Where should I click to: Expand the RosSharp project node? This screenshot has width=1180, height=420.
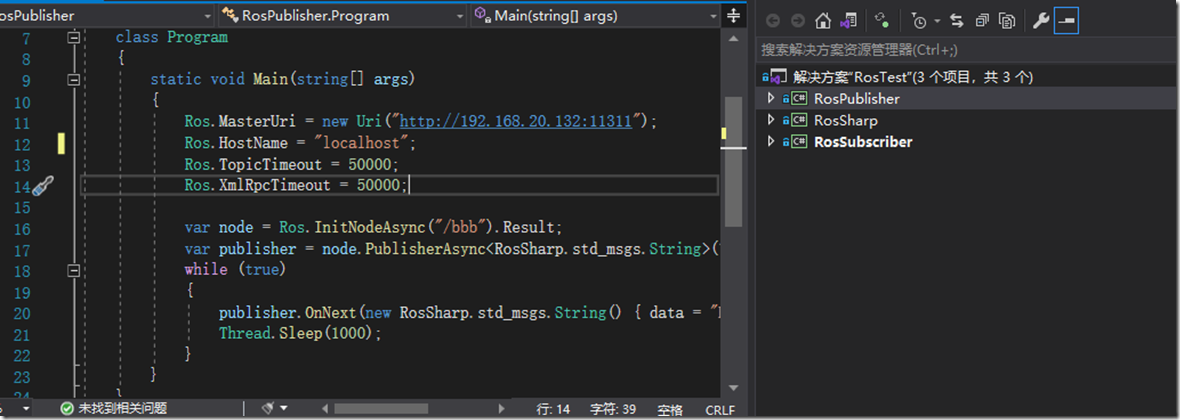coord(770,120)
